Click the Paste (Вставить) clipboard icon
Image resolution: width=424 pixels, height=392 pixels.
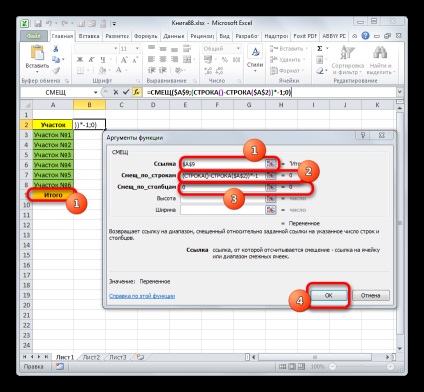[37, 53]
